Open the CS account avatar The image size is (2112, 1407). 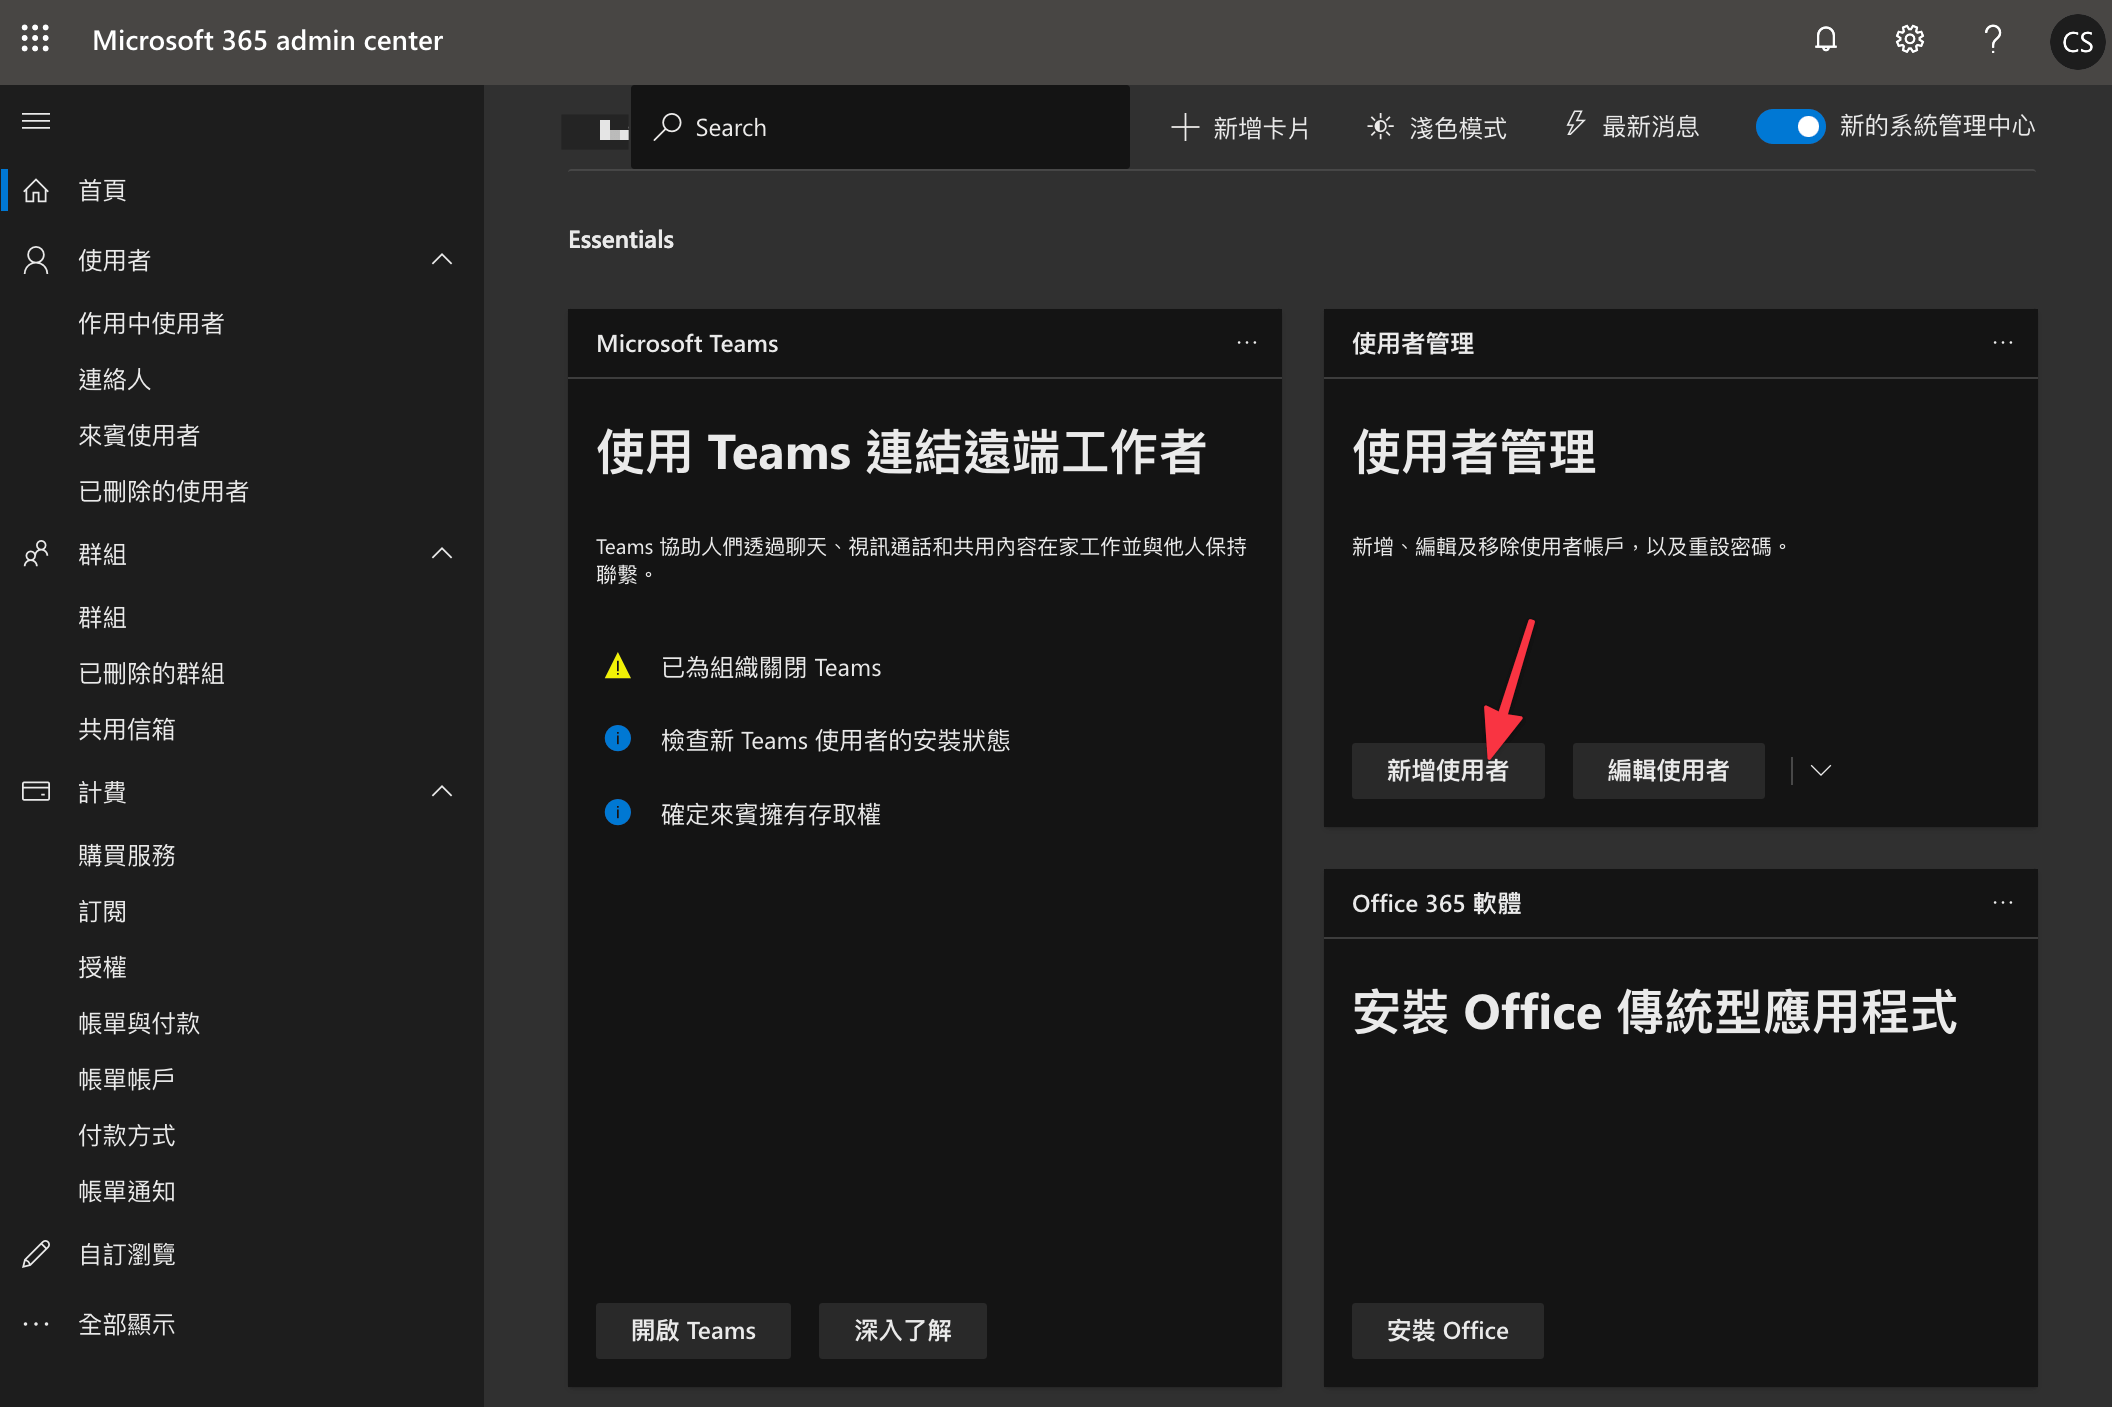(2077, 41)
